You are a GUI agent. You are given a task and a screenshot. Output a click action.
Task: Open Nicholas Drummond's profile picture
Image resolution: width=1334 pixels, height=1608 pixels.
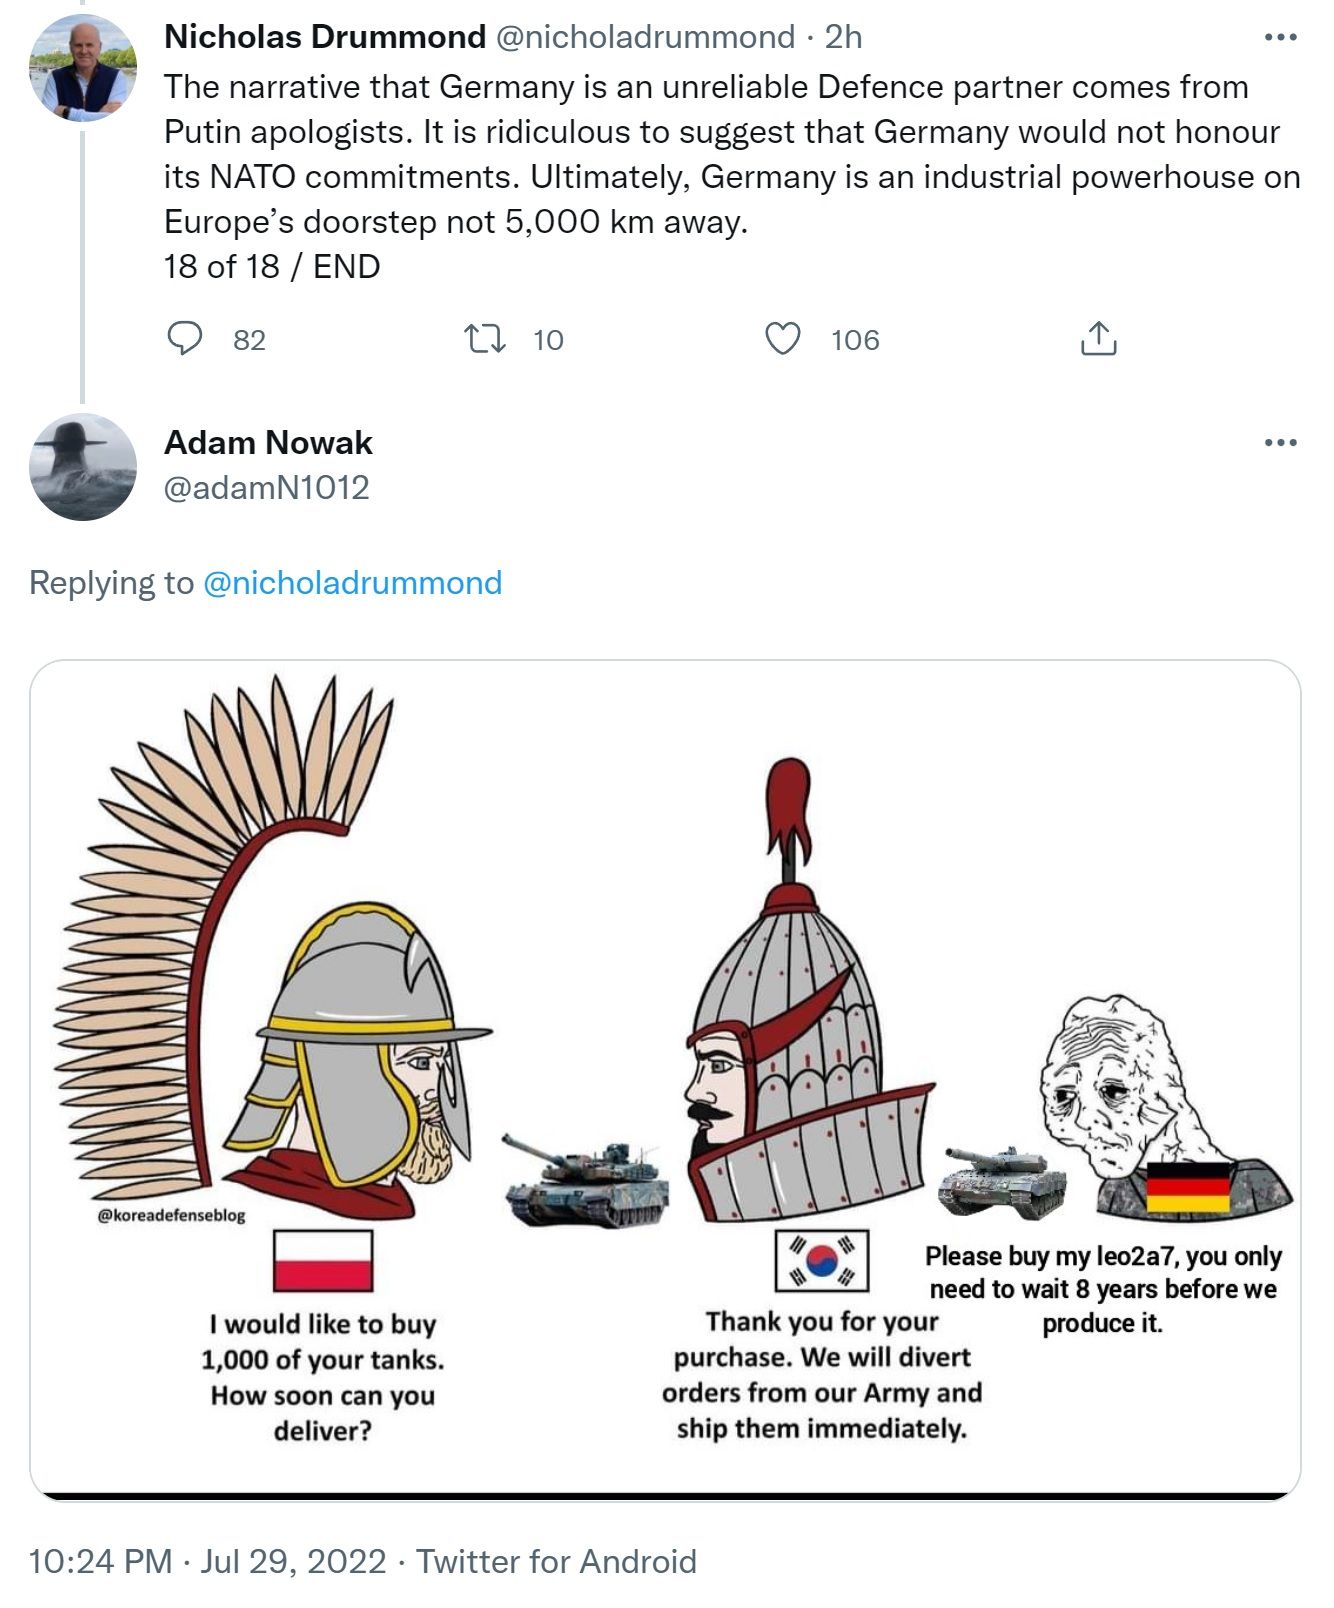(x=83, y=68)
